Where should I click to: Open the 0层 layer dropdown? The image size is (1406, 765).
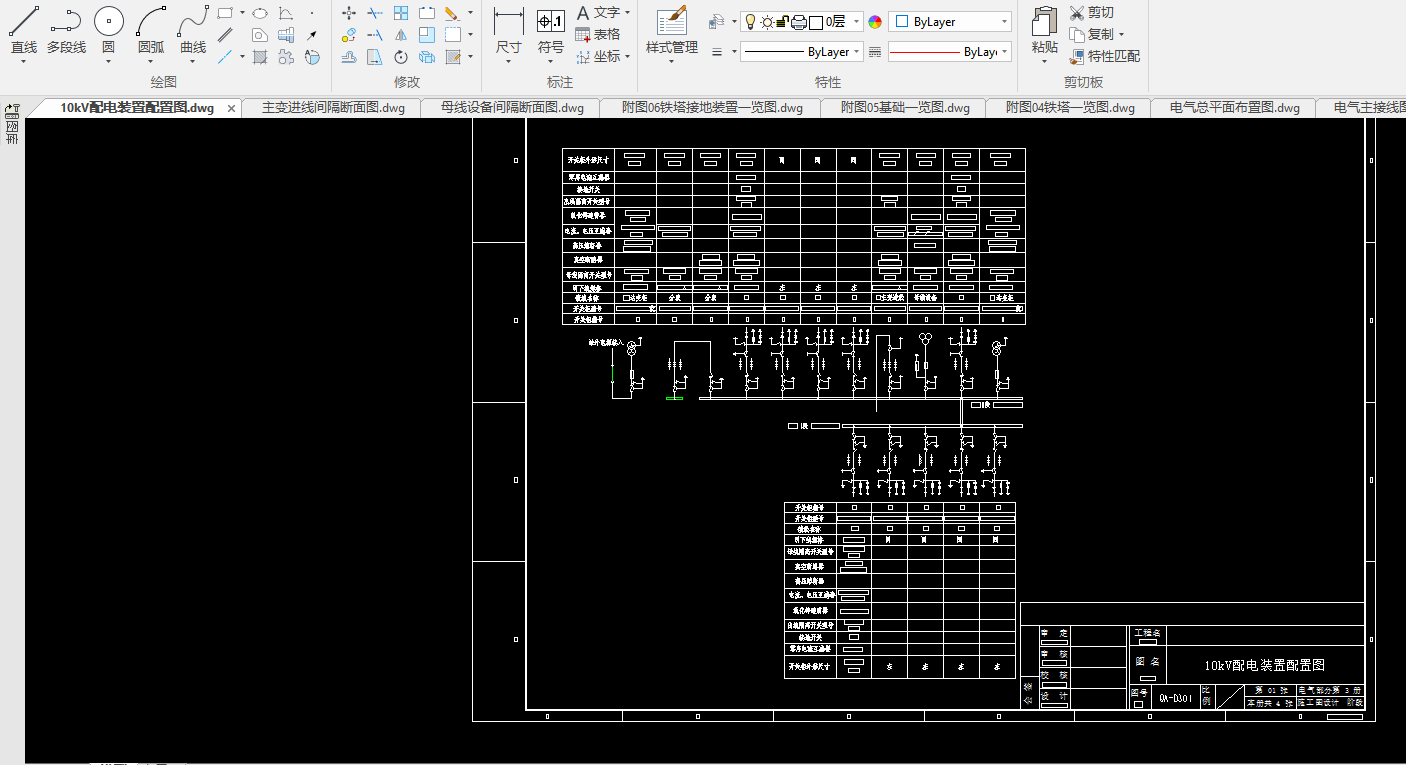[x=857, y=22]
